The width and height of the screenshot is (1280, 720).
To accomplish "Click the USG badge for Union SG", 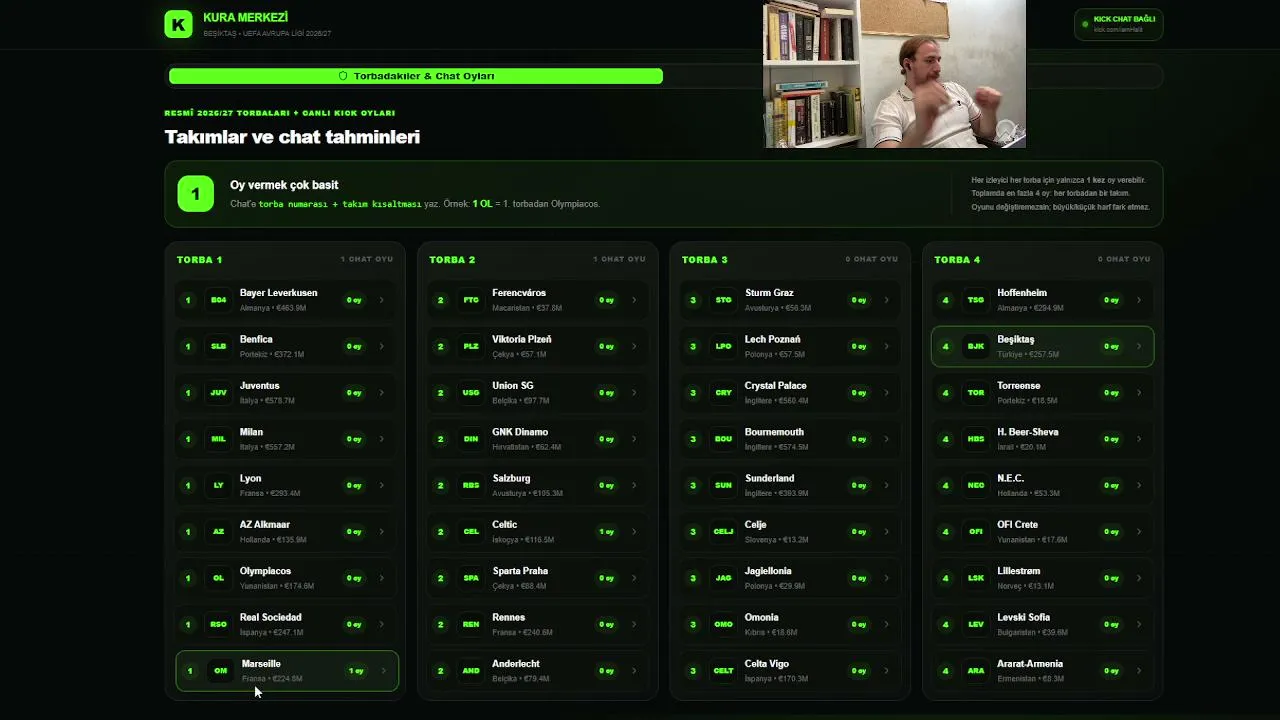I will tap(471, 393).
